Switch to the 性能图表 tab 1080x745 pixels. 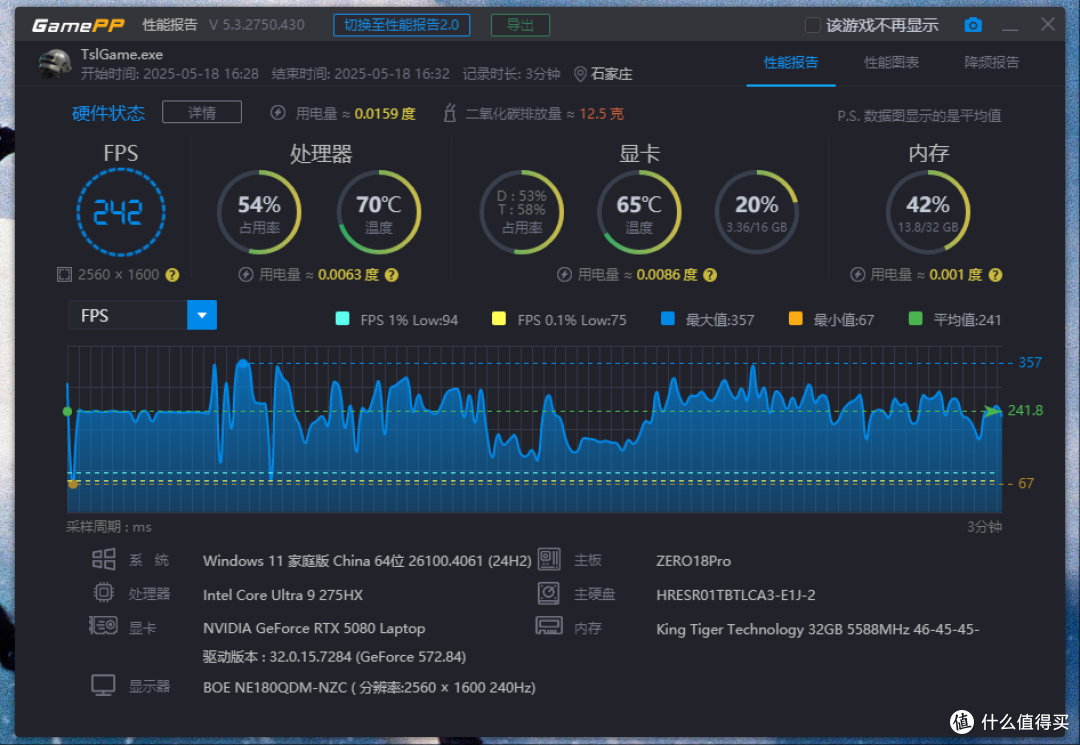tap(891, 63)
